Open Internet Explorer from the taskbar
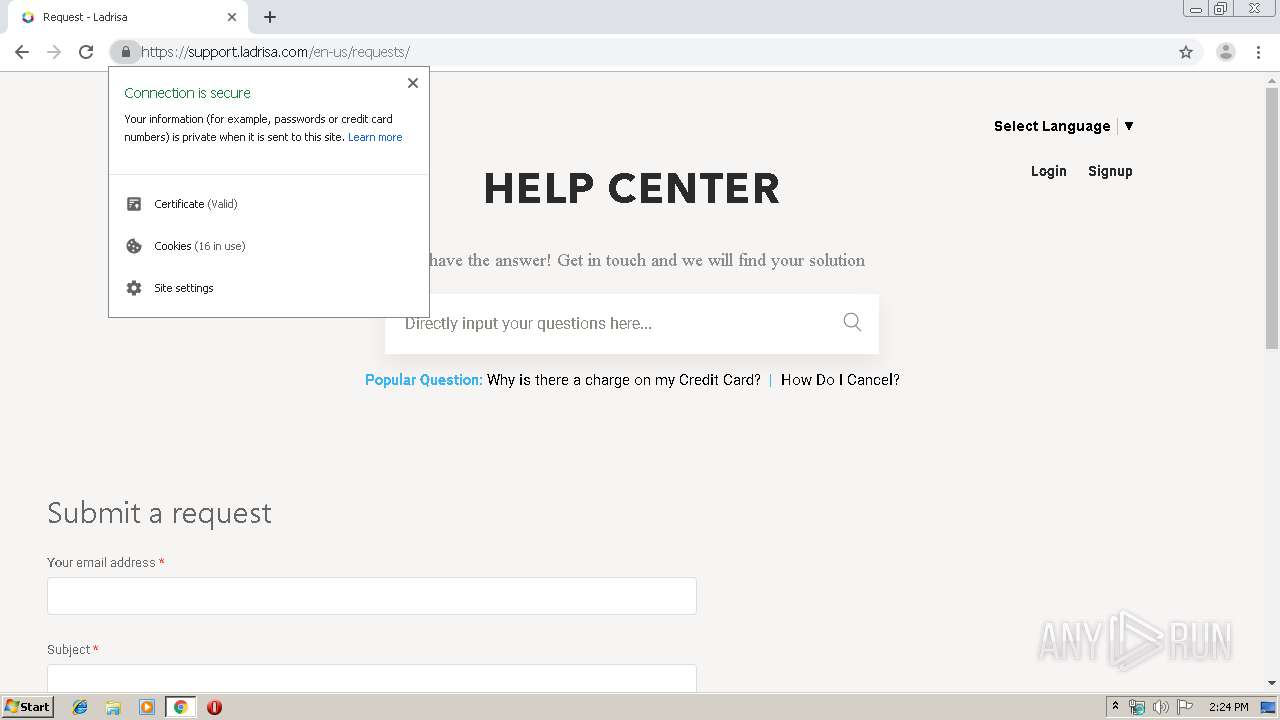The image size is (1280, 720). click(80, 707)
